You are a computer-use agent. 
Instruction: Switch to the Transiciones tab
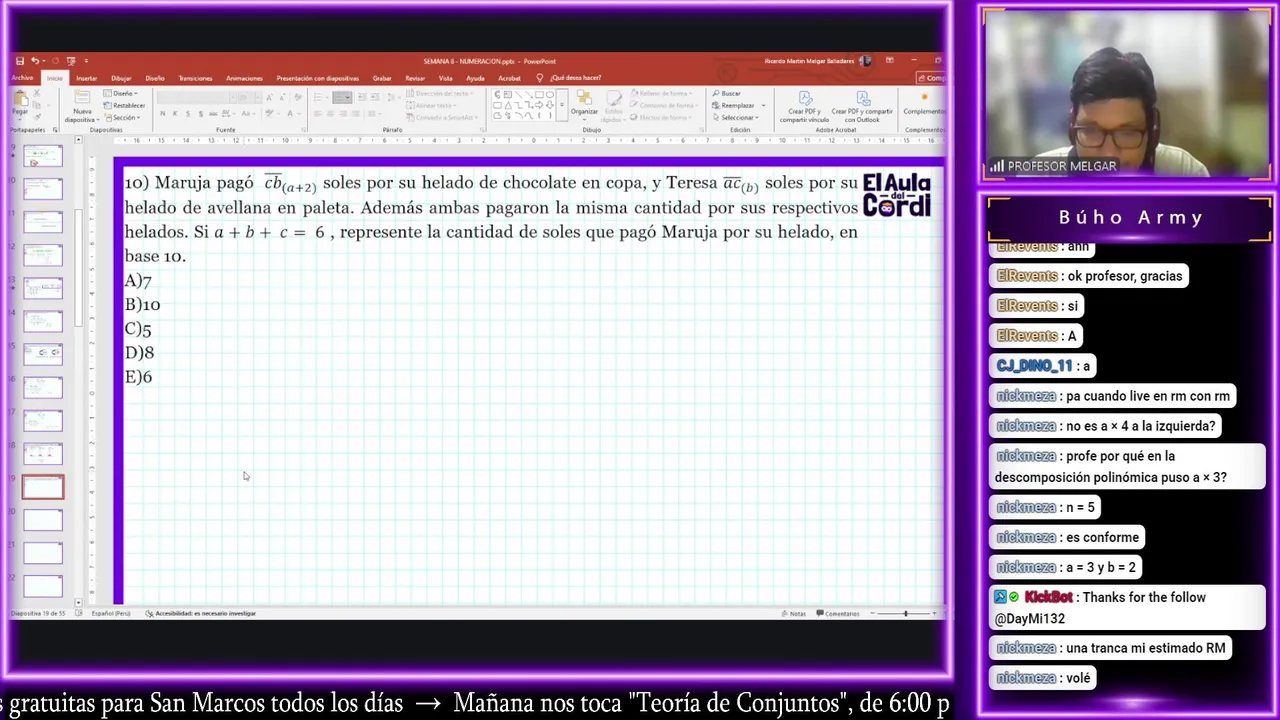point(195,78)
